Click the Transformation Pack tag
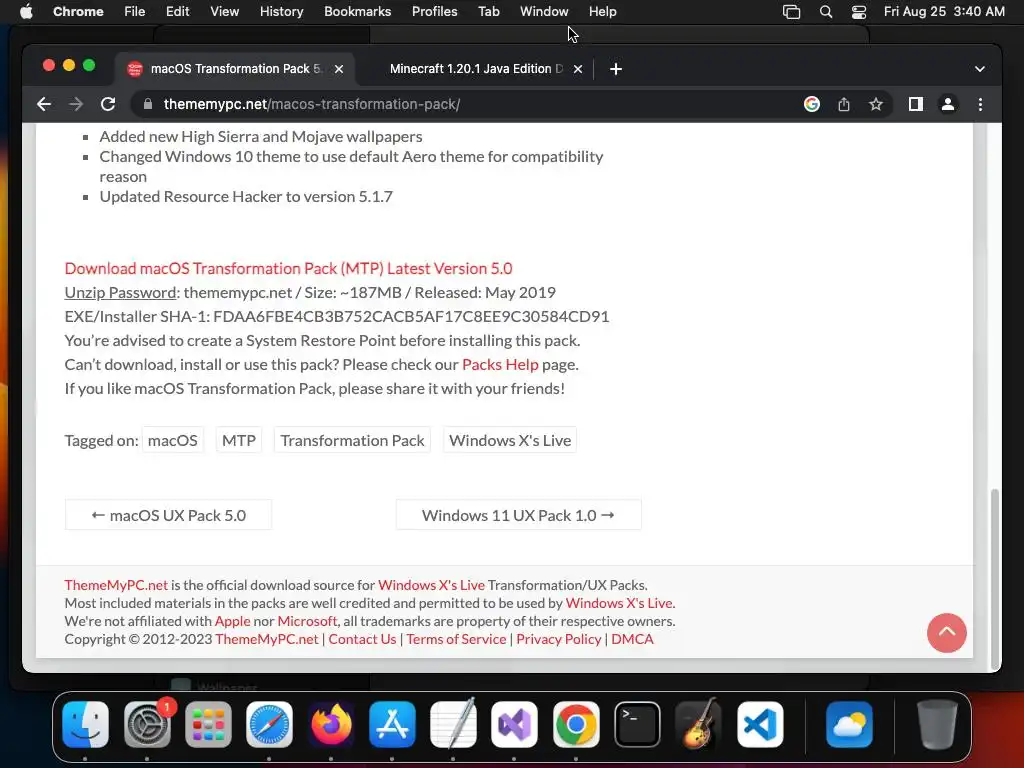This screenshot has width=1024, height=768. (x=353, y=440)
